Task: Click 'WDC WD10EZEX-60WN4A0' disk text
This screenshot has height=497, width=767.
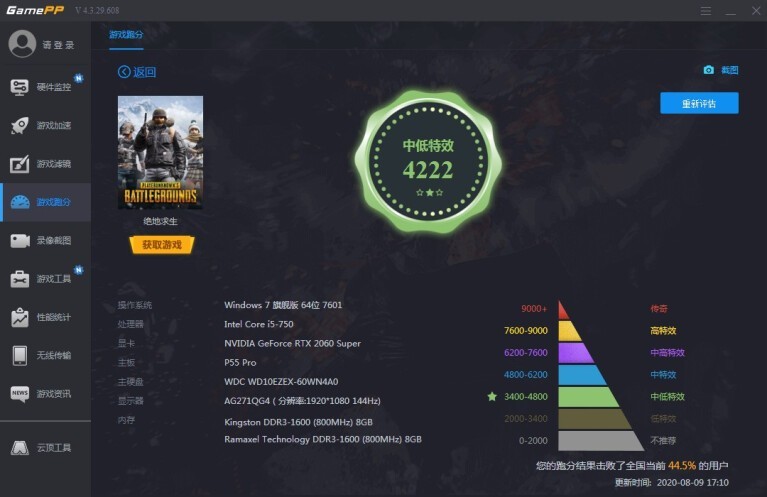Action: [281, 382]
